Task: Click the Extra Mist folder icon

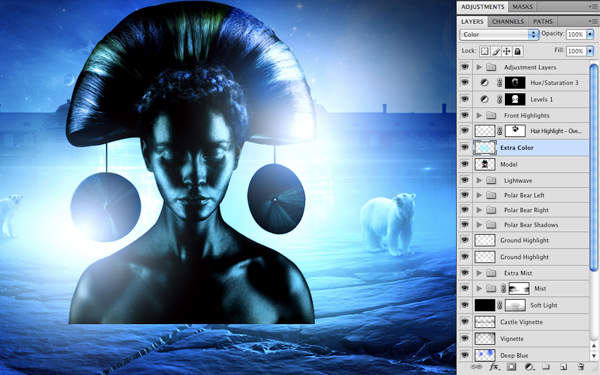Action: 491,273
